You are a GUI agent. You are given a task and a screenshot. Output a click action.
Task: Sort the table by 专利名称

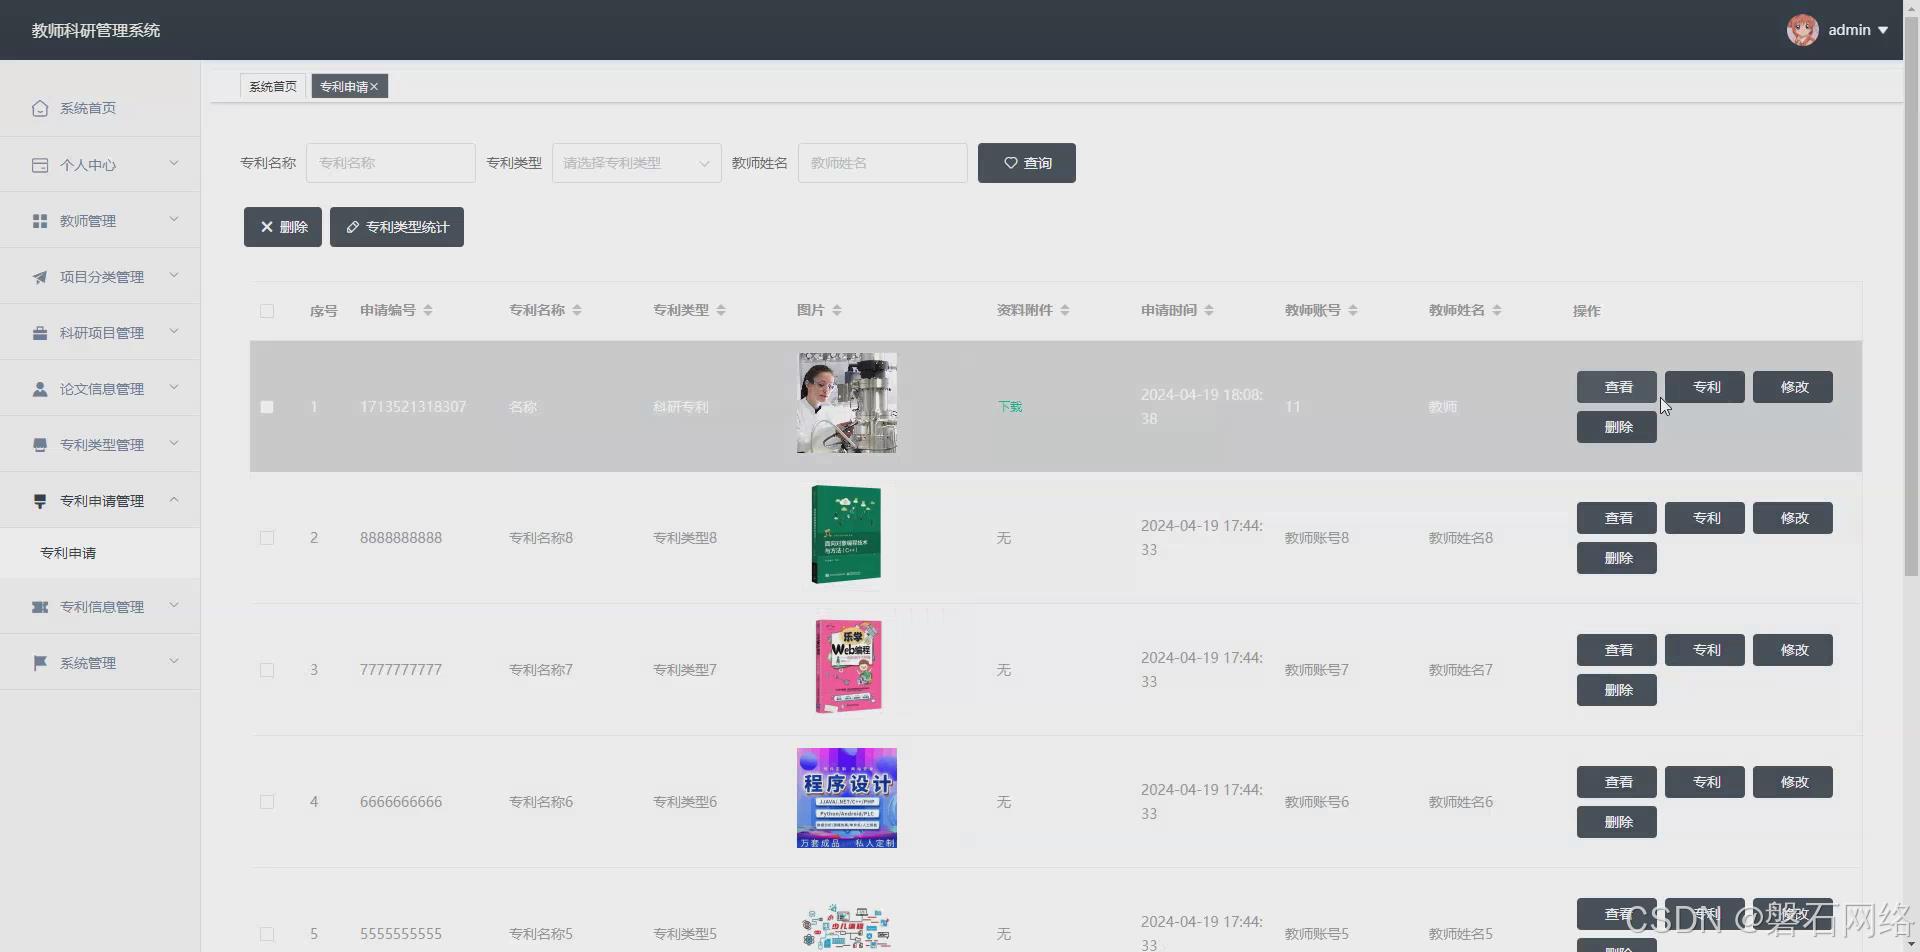[x=577, y=310]
